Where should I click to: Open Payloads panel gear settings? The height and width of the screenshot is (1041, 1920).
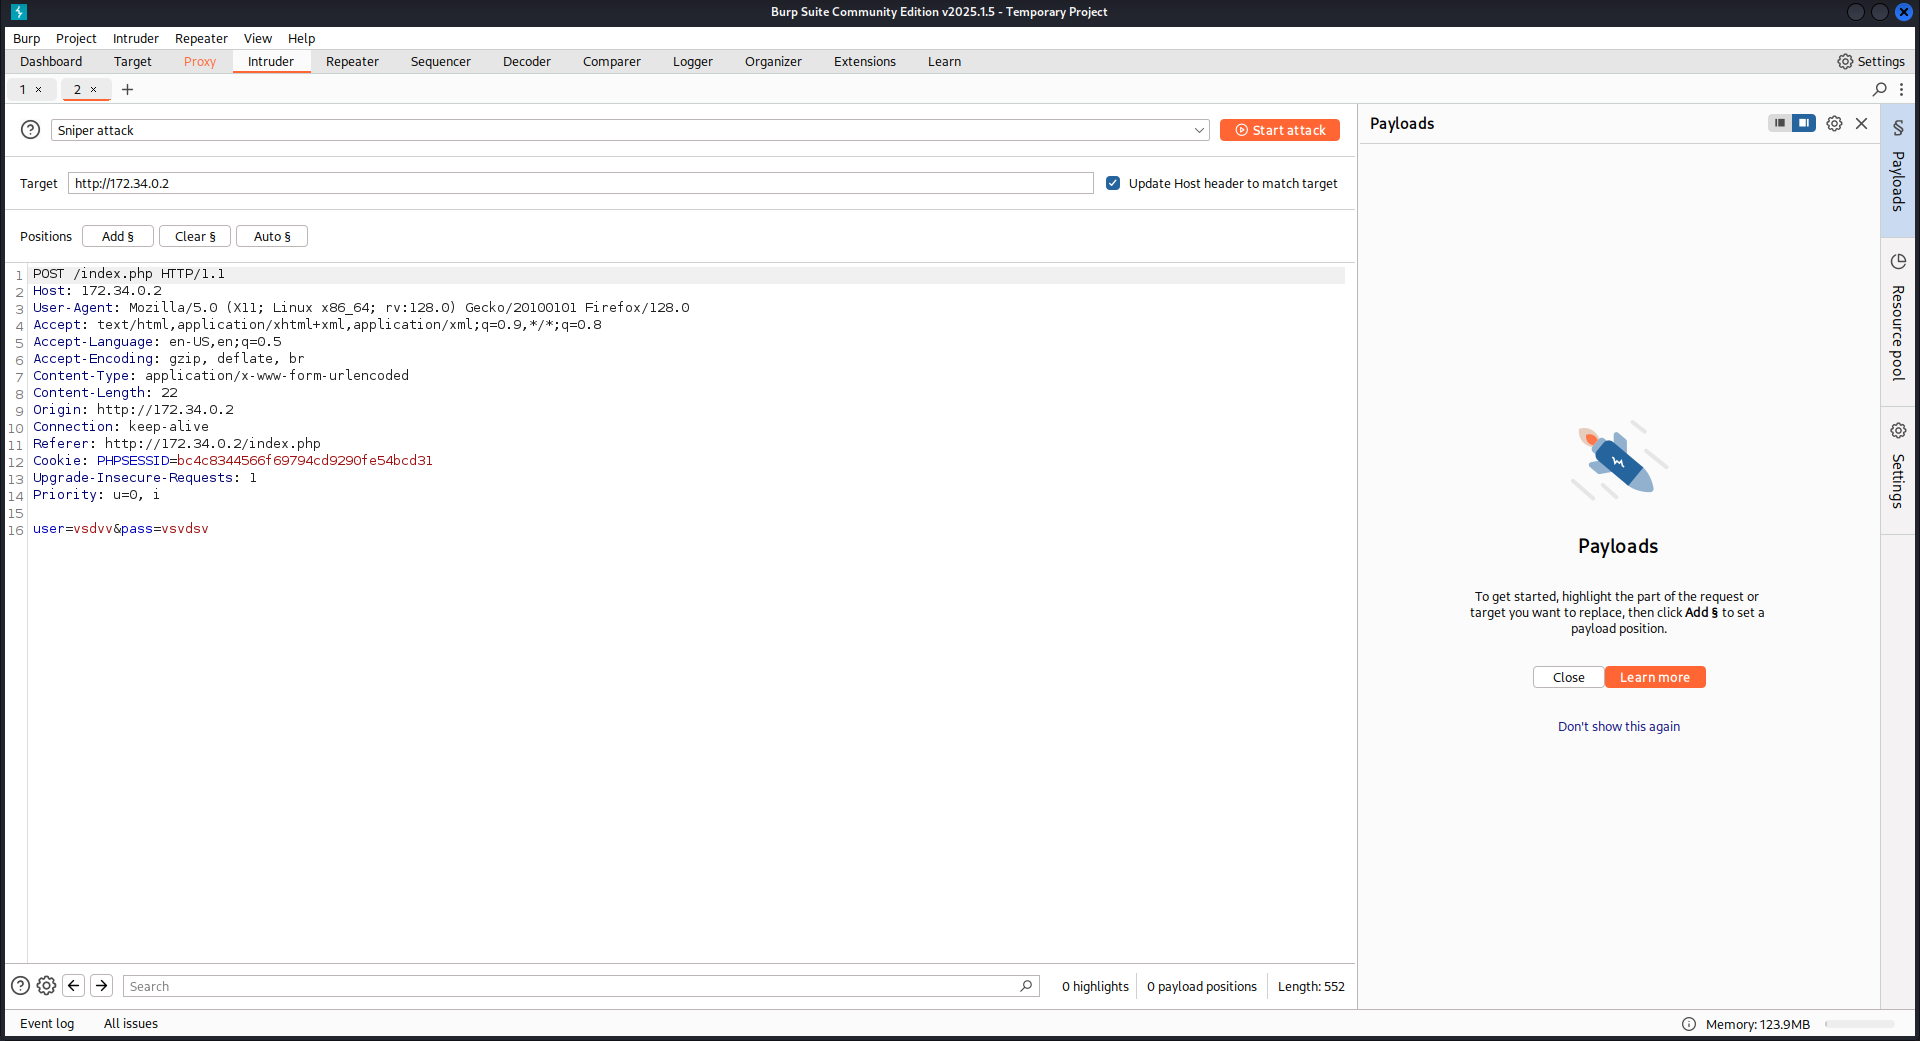(x=1834, y=124)
